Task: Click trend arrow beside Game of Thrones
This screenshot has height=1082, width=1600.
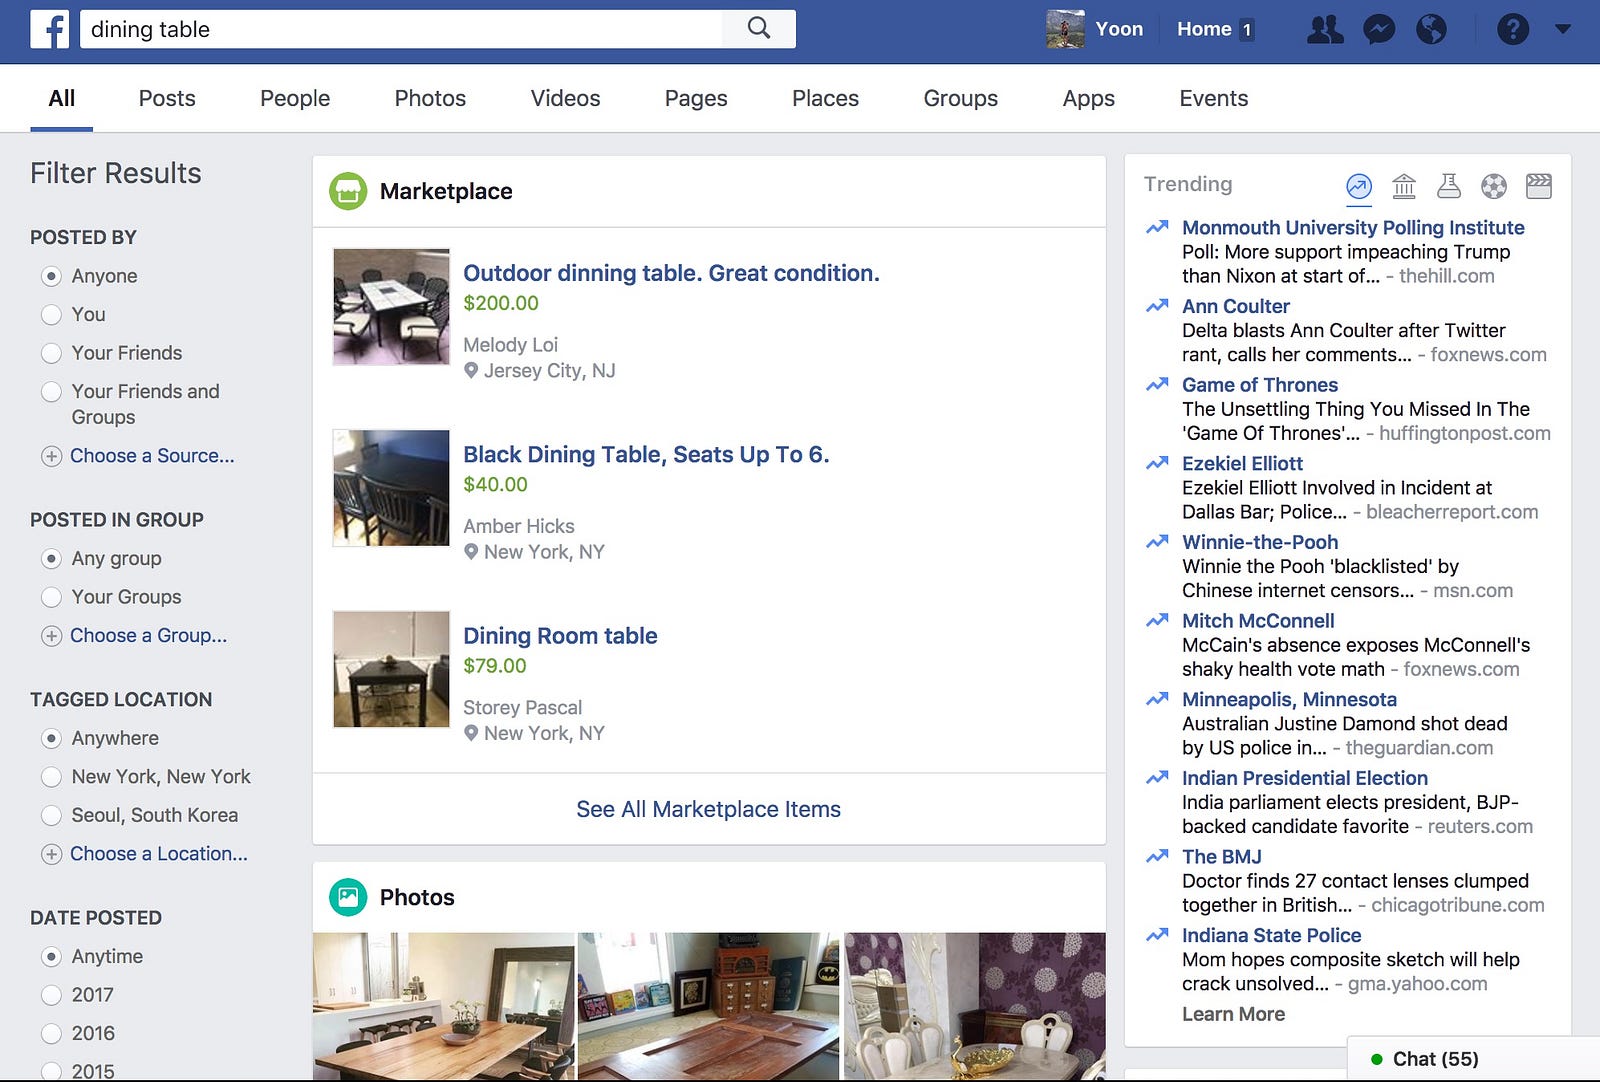Action: click(x=1157, y=384)
